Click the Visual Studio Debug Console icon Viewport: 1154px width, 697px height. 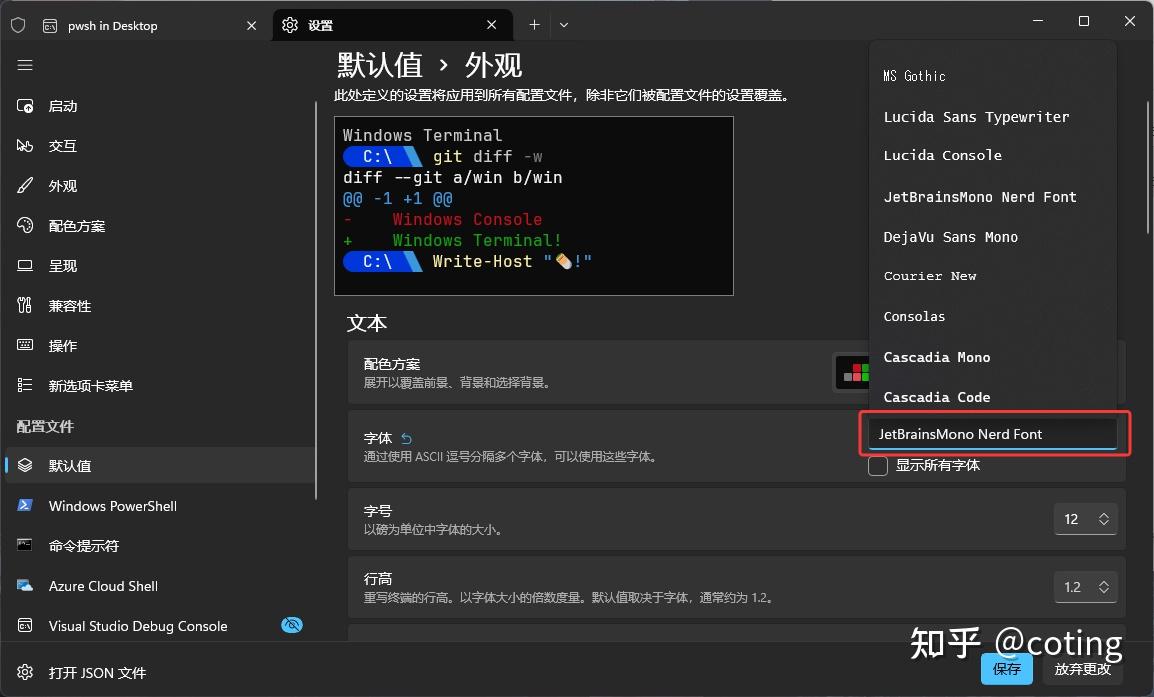click(x=25, y=626)
